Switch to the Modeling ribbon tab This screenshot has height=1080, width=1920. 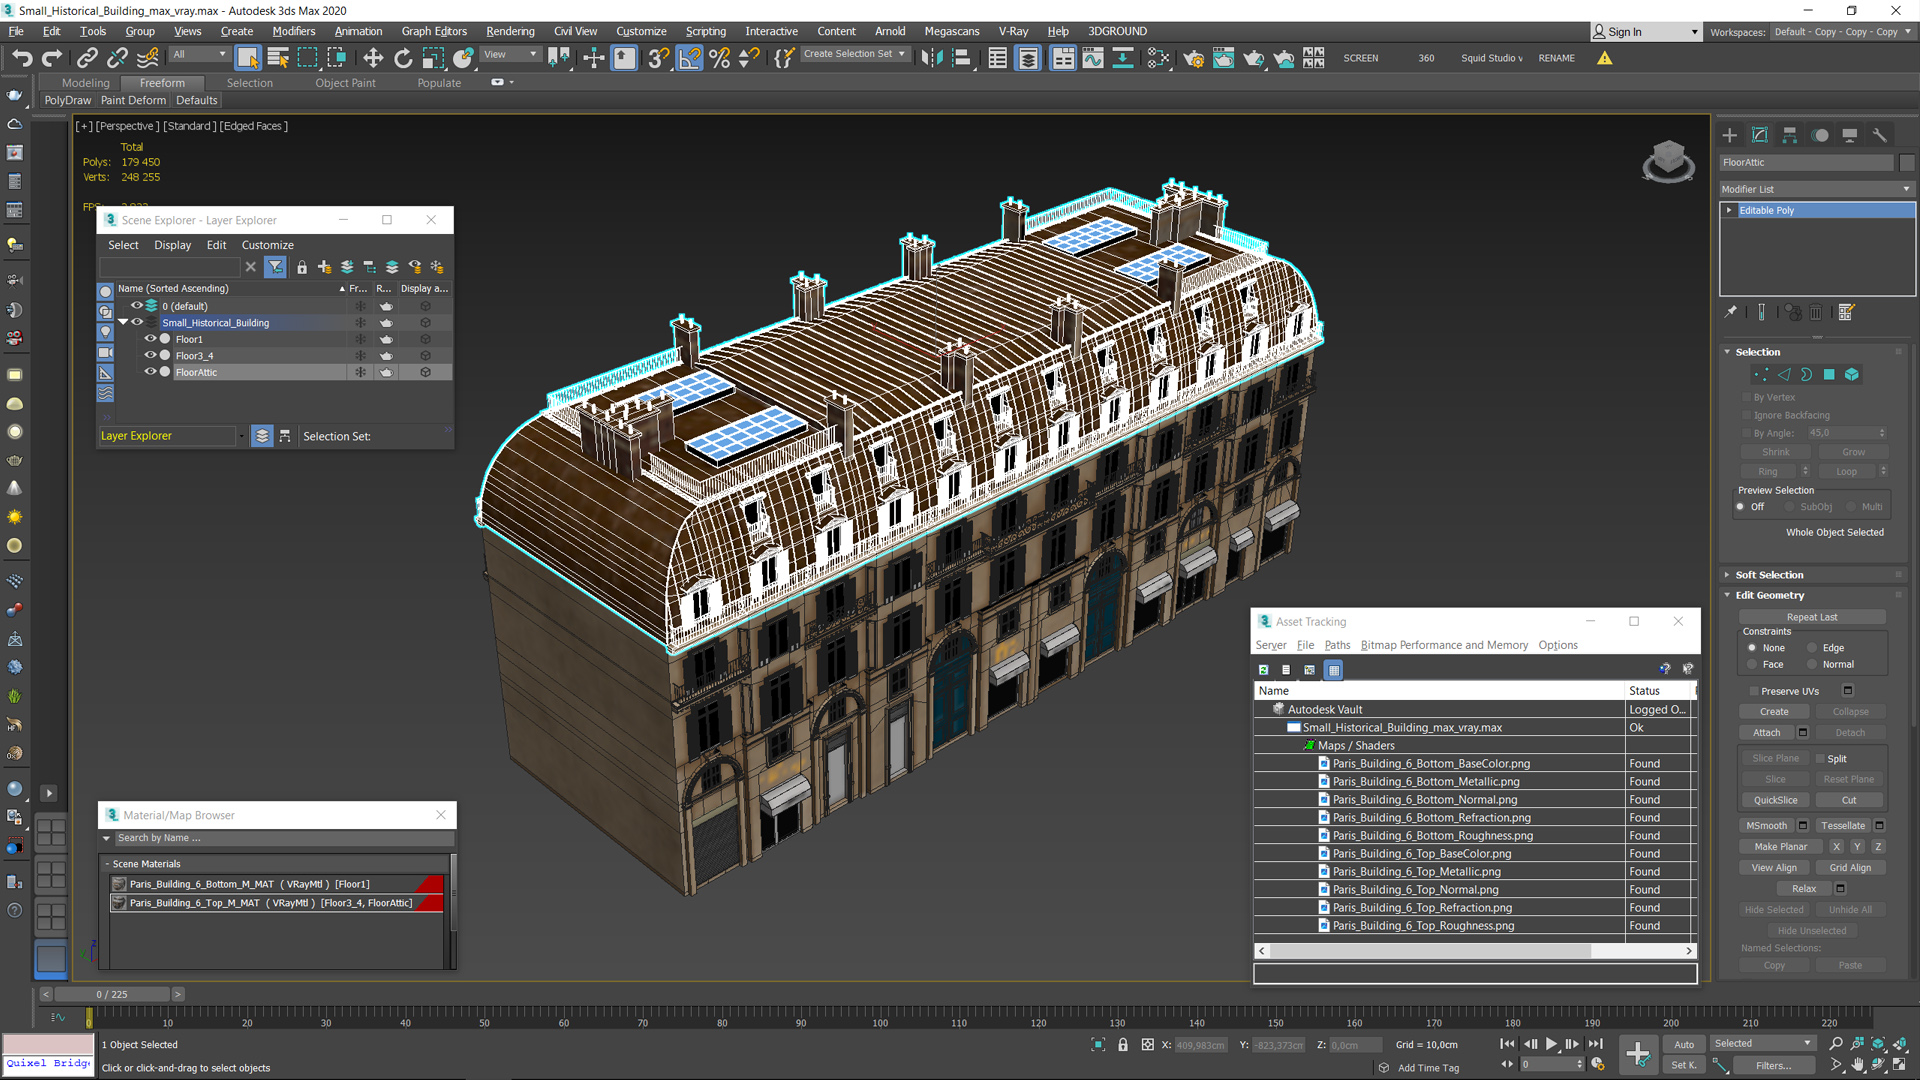[x=86, y=83]
